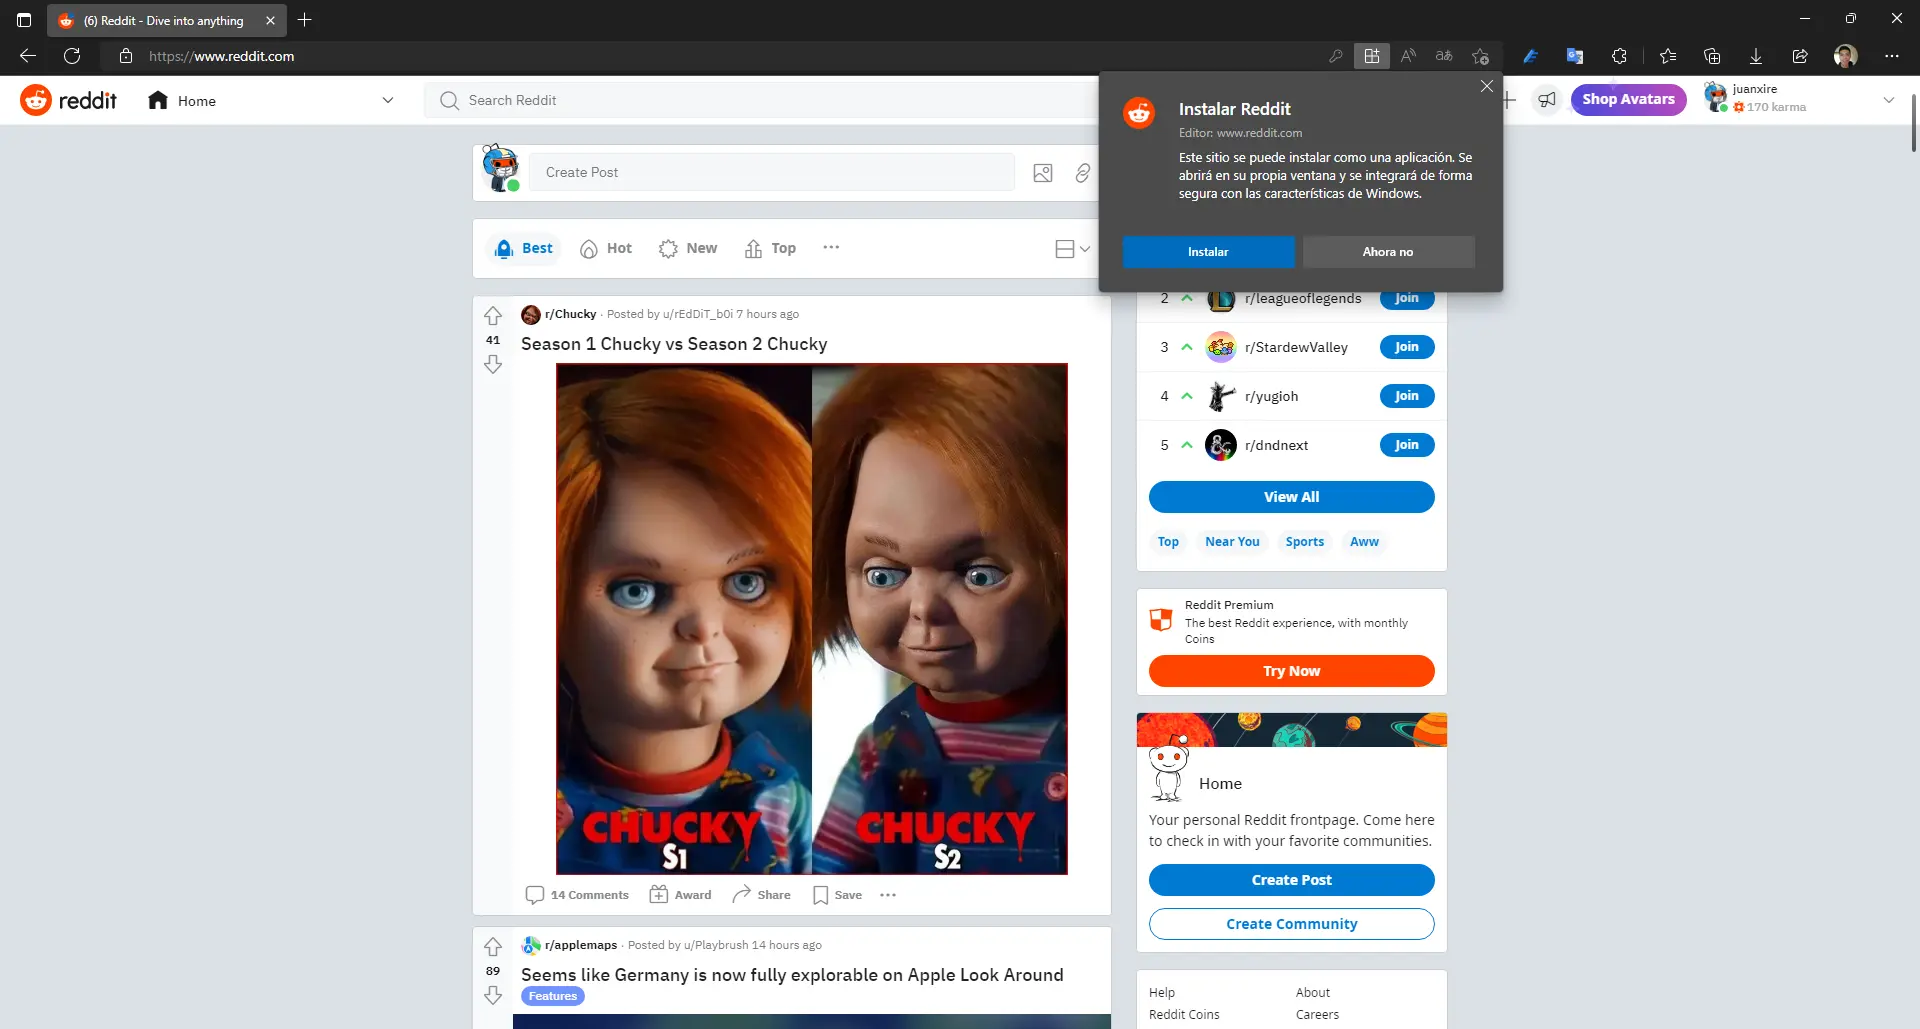
Task: Join the r/StardewValley community
Action: click(x=1407, y=347)
